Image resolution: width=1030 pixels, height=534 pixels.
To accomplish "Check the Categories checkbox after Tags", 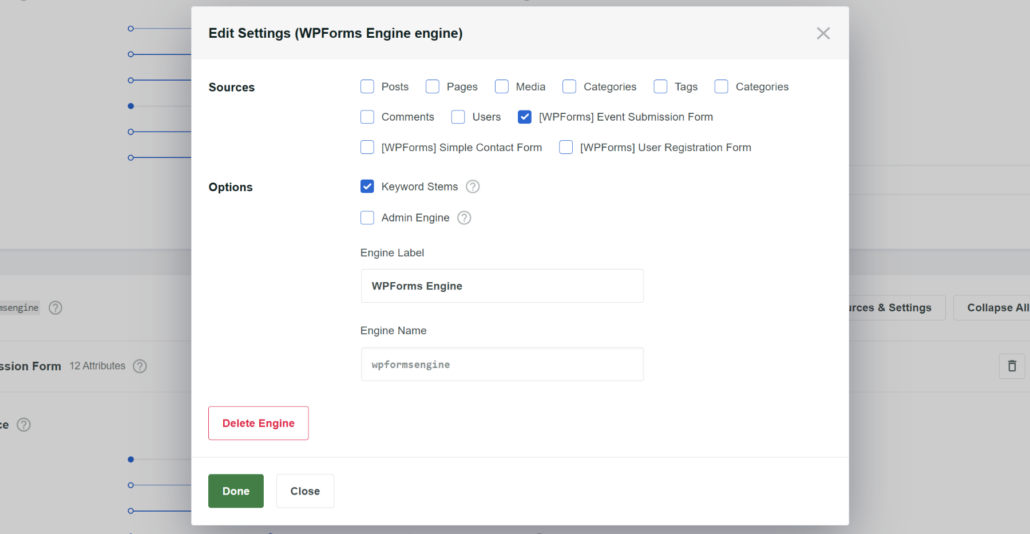I will (721, 87).
